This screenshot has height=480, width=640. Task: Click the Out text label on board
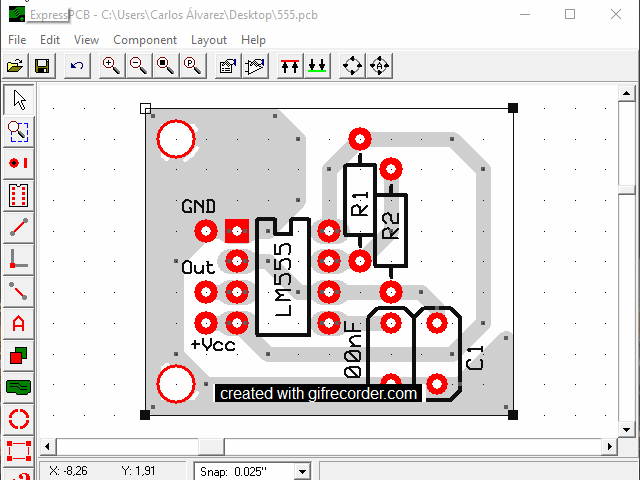(x=198, y=268)
